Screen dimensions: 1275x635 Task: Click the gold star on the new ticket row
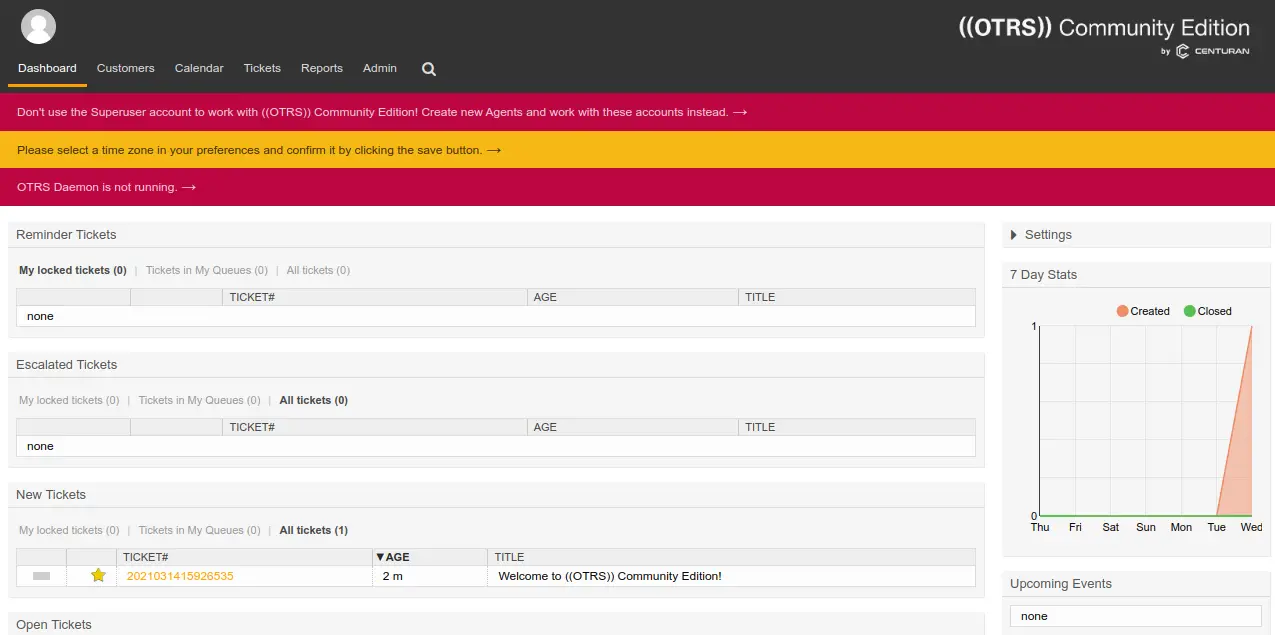point(98,575)
